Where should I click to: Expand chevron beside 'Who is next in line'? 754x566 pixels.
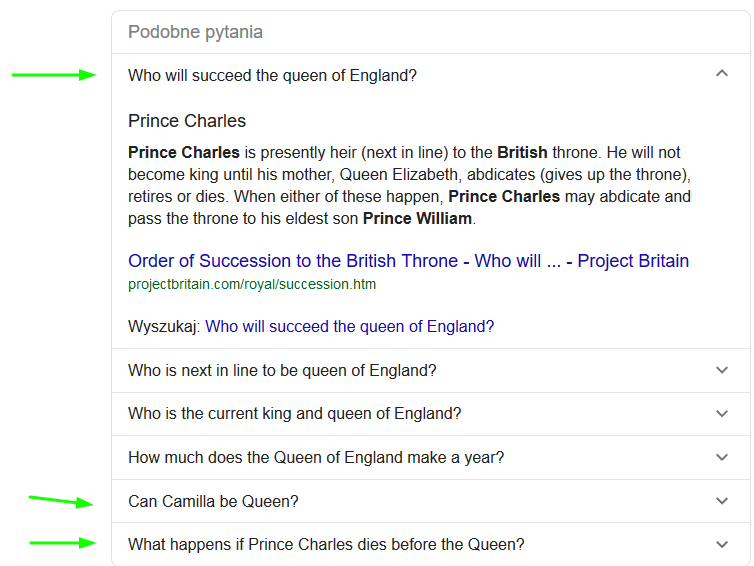[722, 370]
